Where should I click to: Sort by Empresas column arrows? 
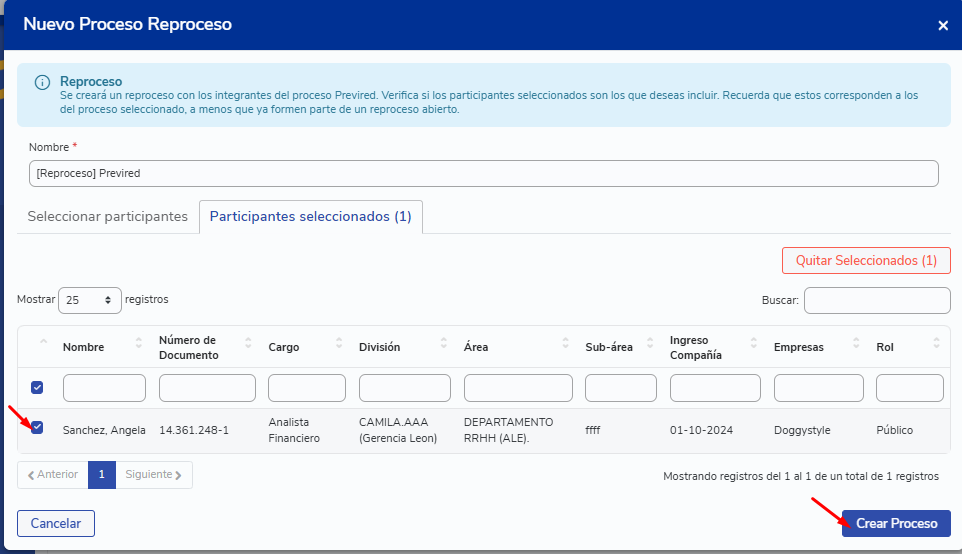[856, 343]
